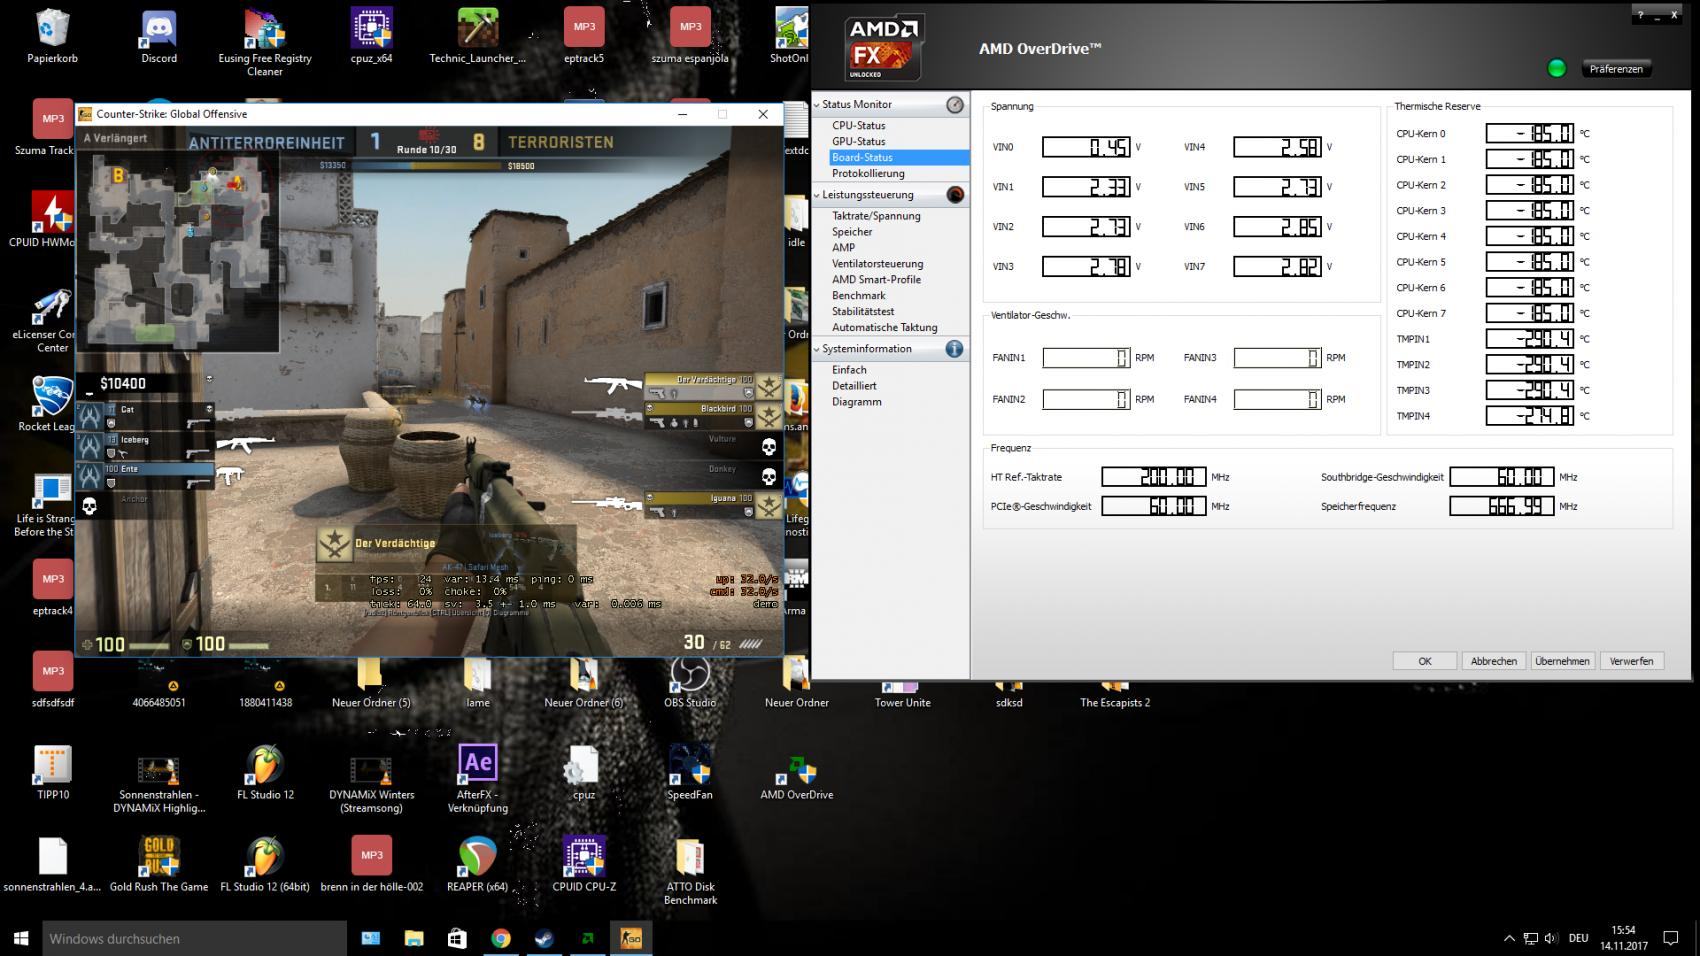The width and height of the screenshot is (1700, 956).
Task: Open CPUID CPU-Z desktop shortcut
Action: click(584, 865)
